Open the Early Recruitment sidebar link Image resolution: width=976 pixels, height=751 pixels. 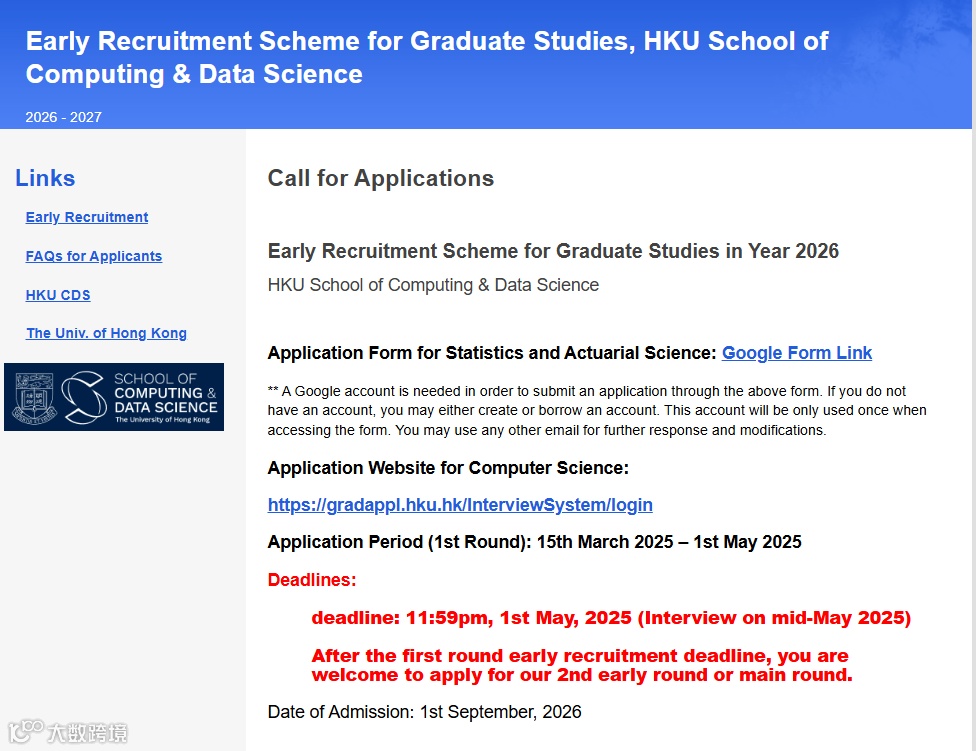87,217
